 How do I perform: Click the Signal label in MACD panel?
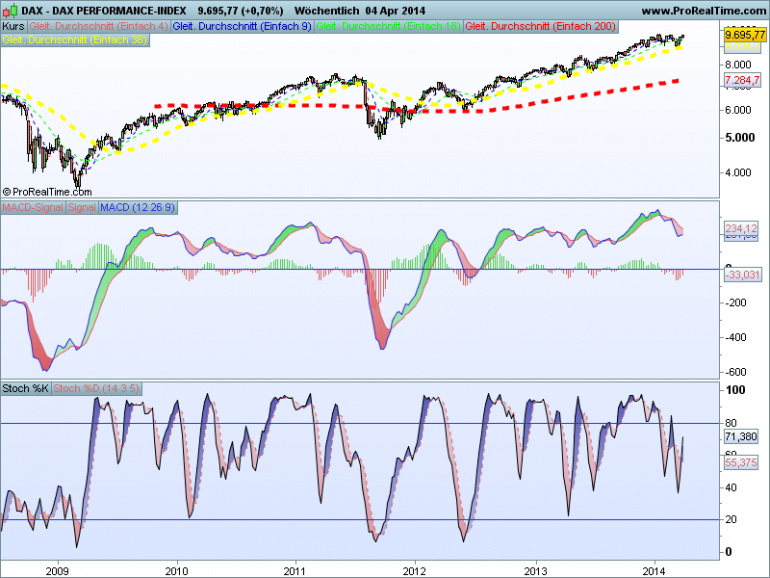[x=82, y=208]
